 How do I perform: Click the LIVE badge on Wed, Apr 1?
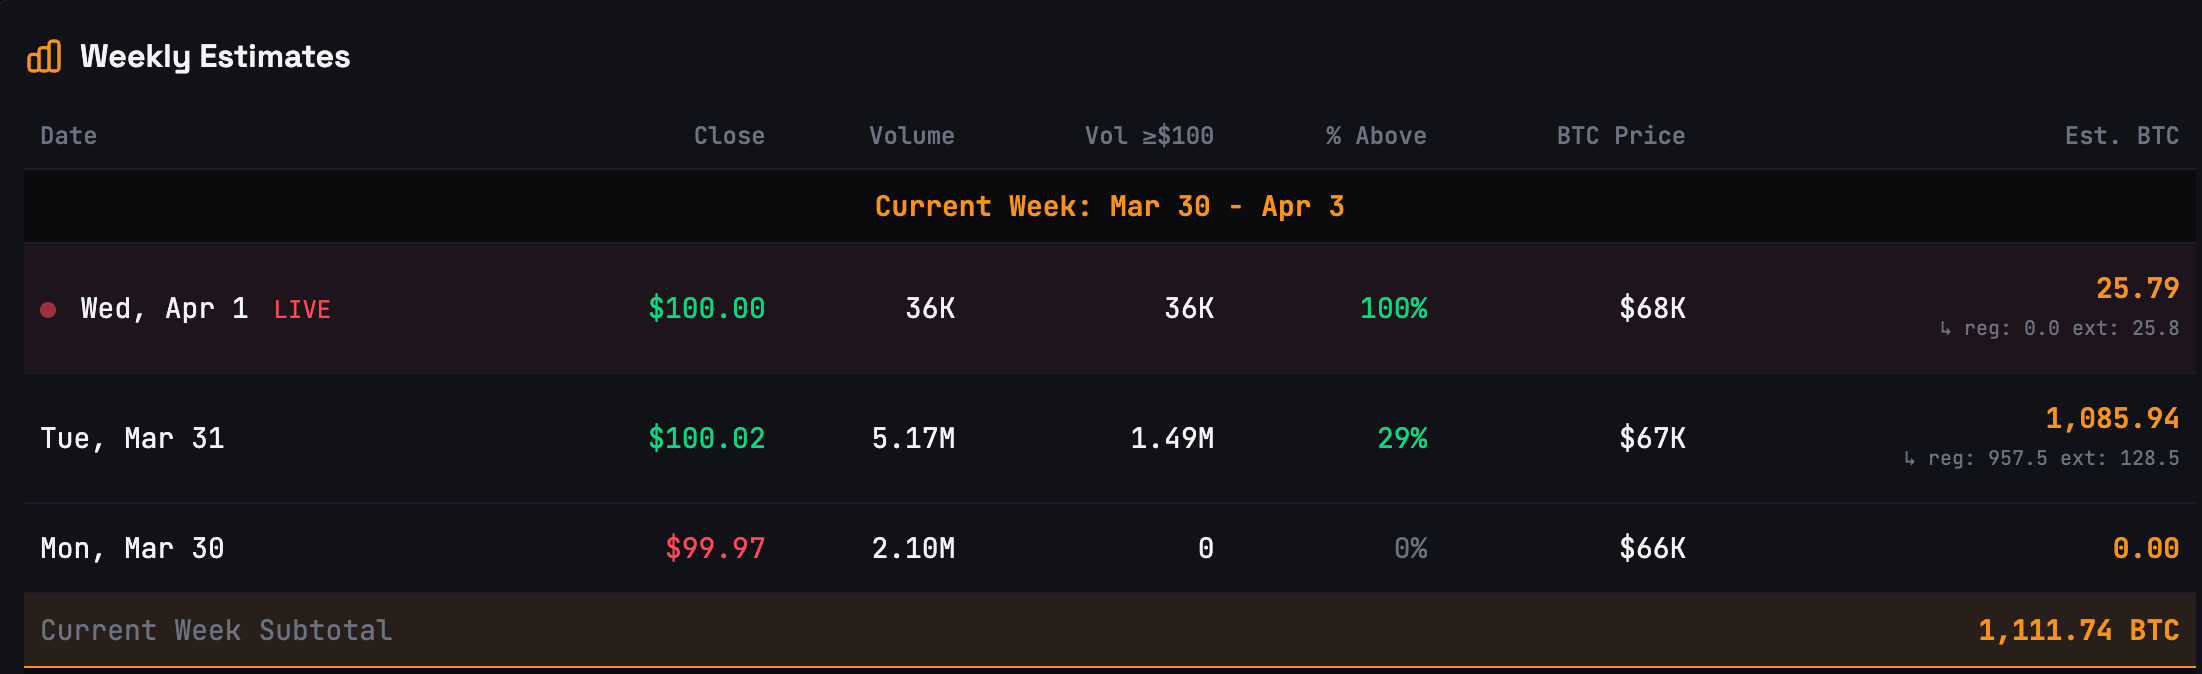[x=302, y=309]
